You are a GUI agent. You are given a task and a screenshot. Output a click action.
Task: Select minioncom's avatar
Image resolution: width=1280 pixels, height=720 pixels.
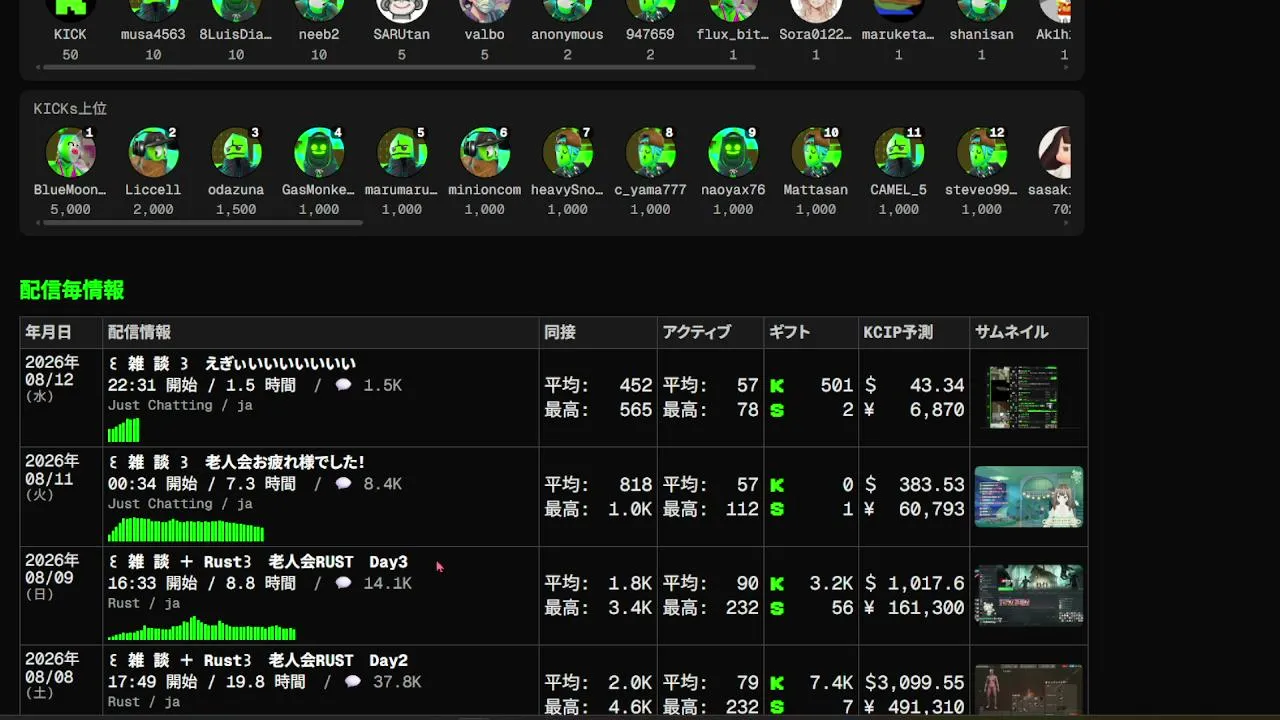(485, 153)
